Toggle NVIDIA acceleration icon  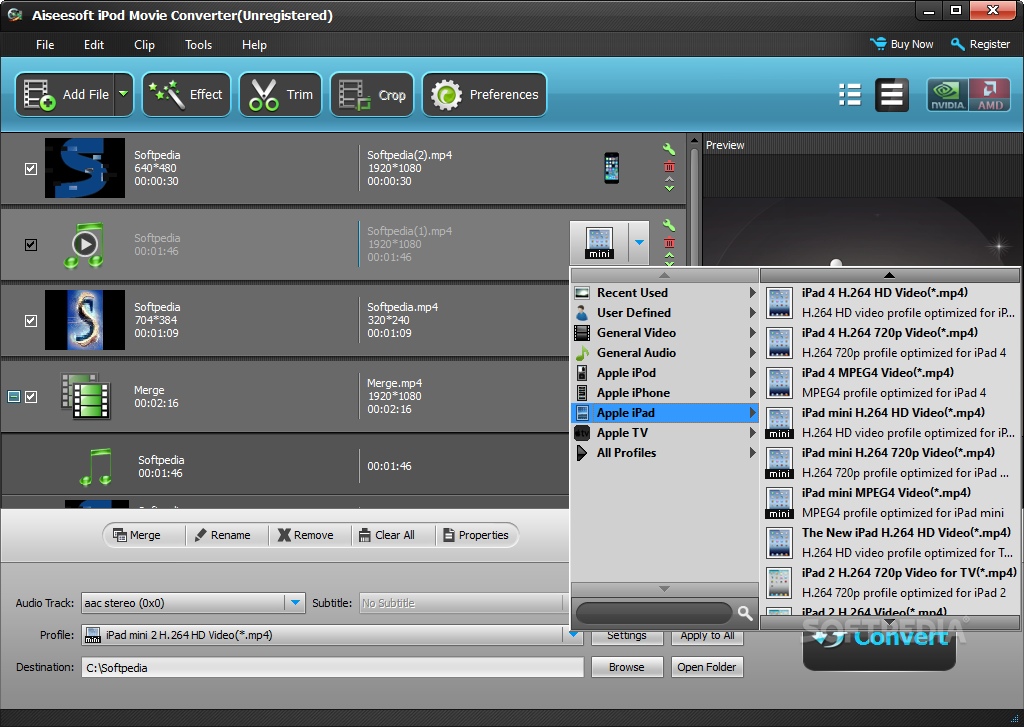pos(948,95)
